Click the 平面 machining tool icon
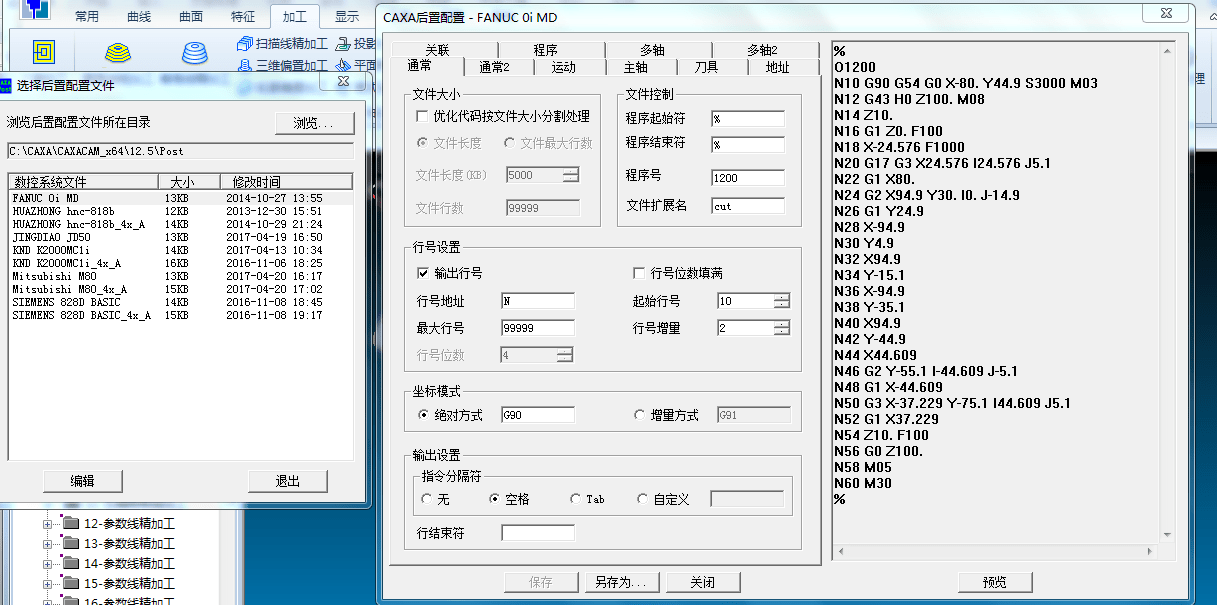1217x605 pixels. point(344,66)
